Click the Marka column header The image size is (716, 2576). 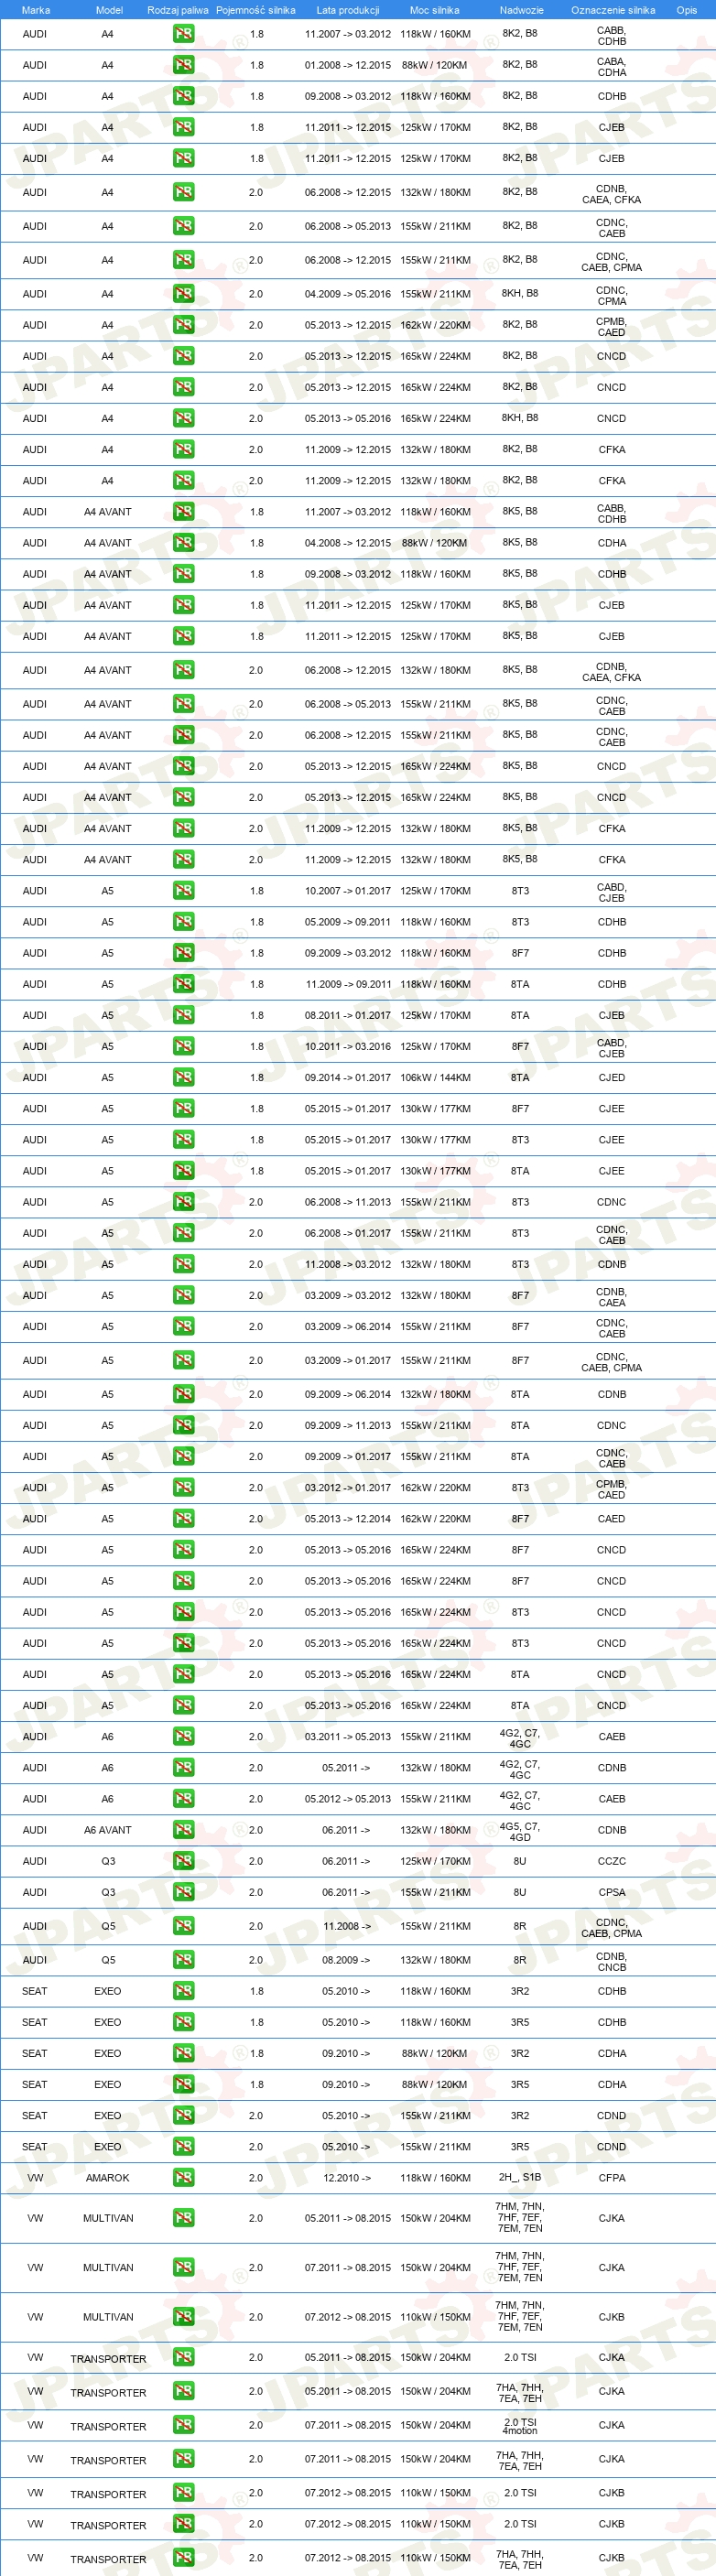35,10
